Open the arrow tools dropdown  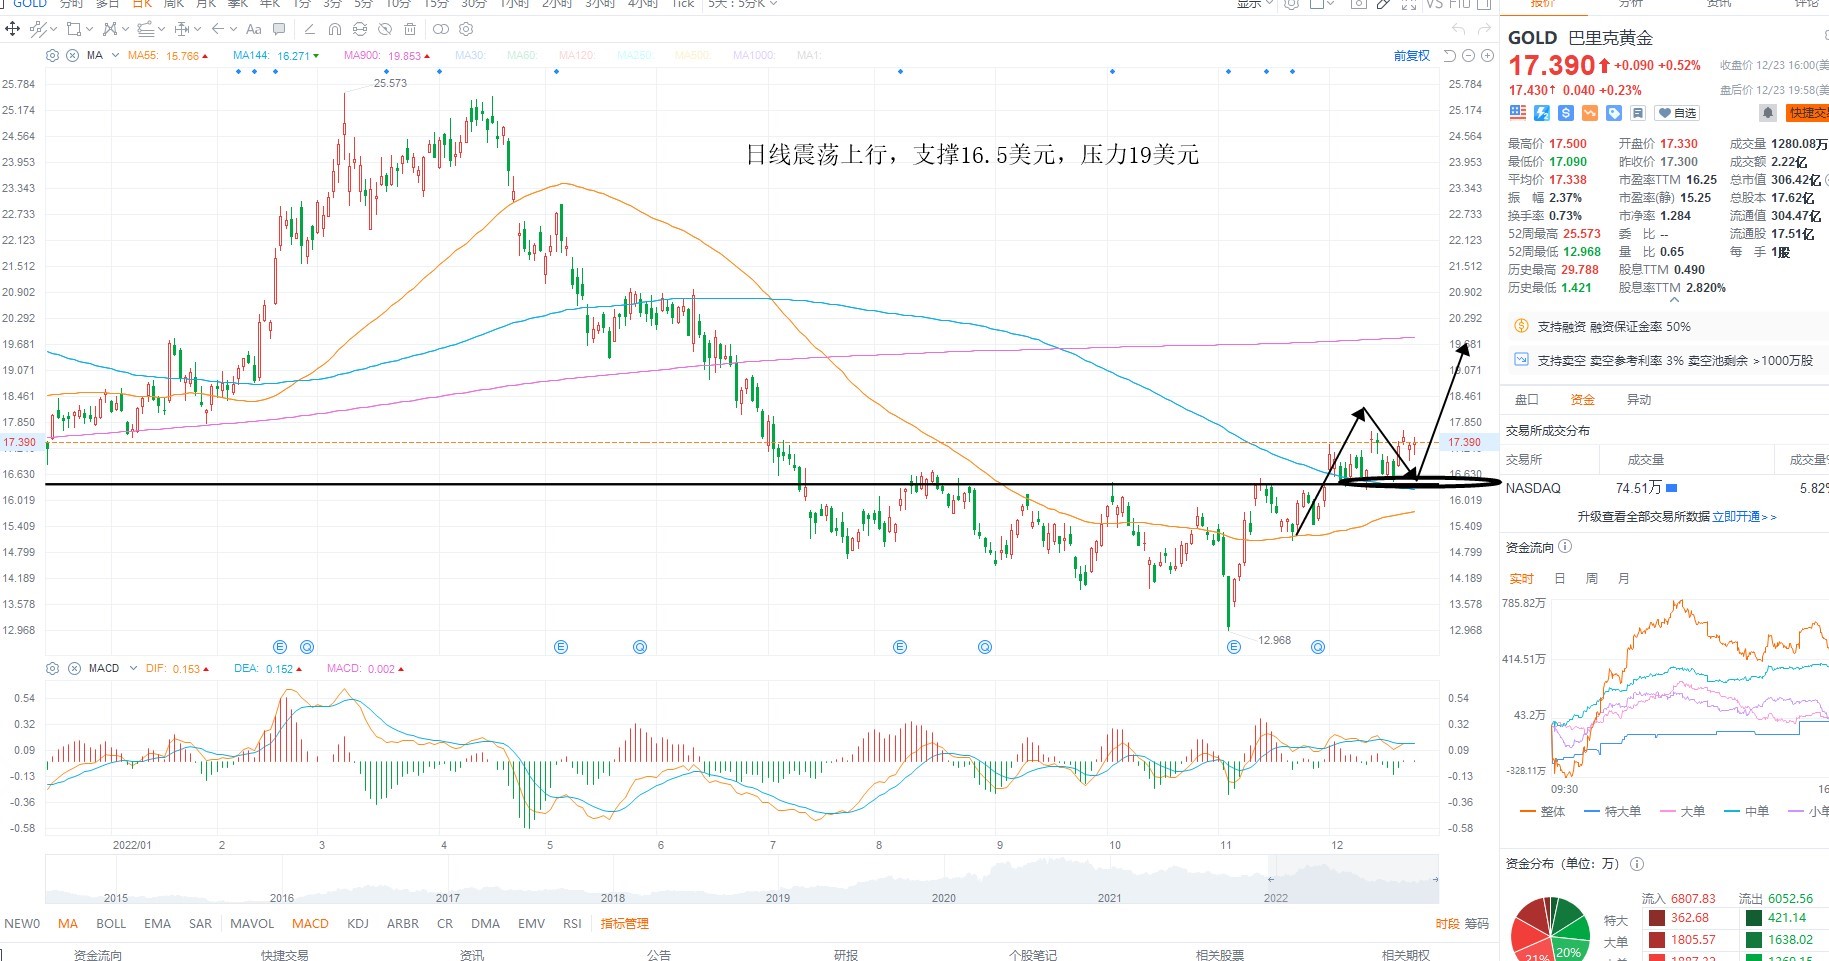233,29
